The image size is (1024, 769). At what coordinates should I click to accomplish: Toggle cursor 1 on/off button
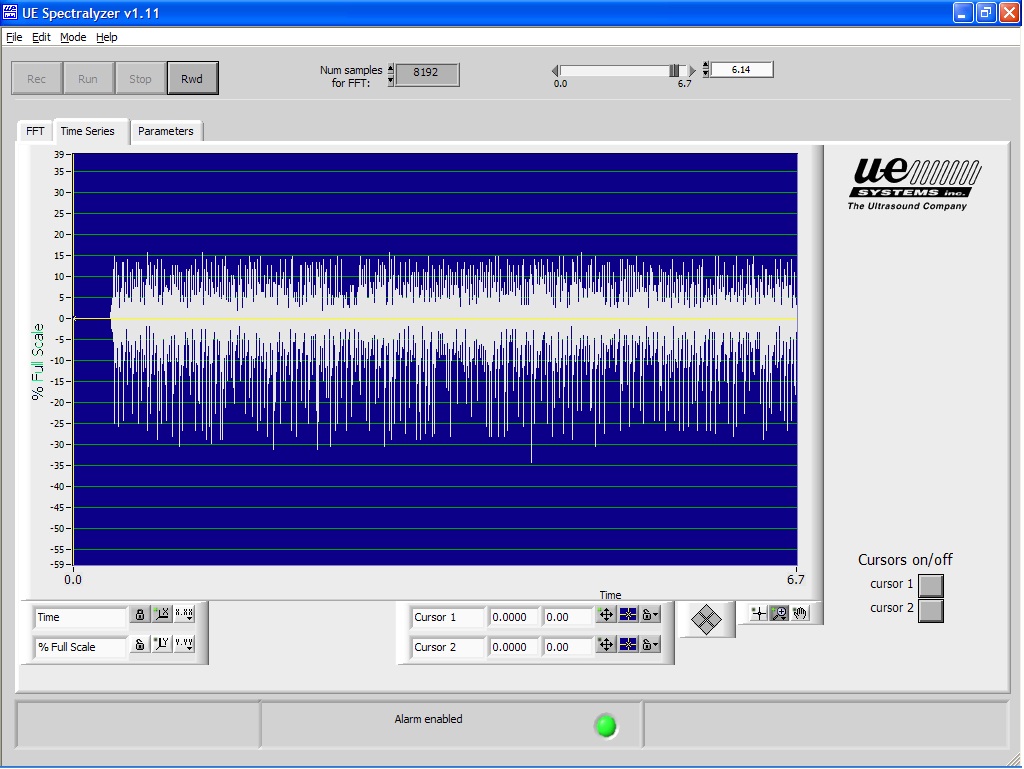(931, 585)
